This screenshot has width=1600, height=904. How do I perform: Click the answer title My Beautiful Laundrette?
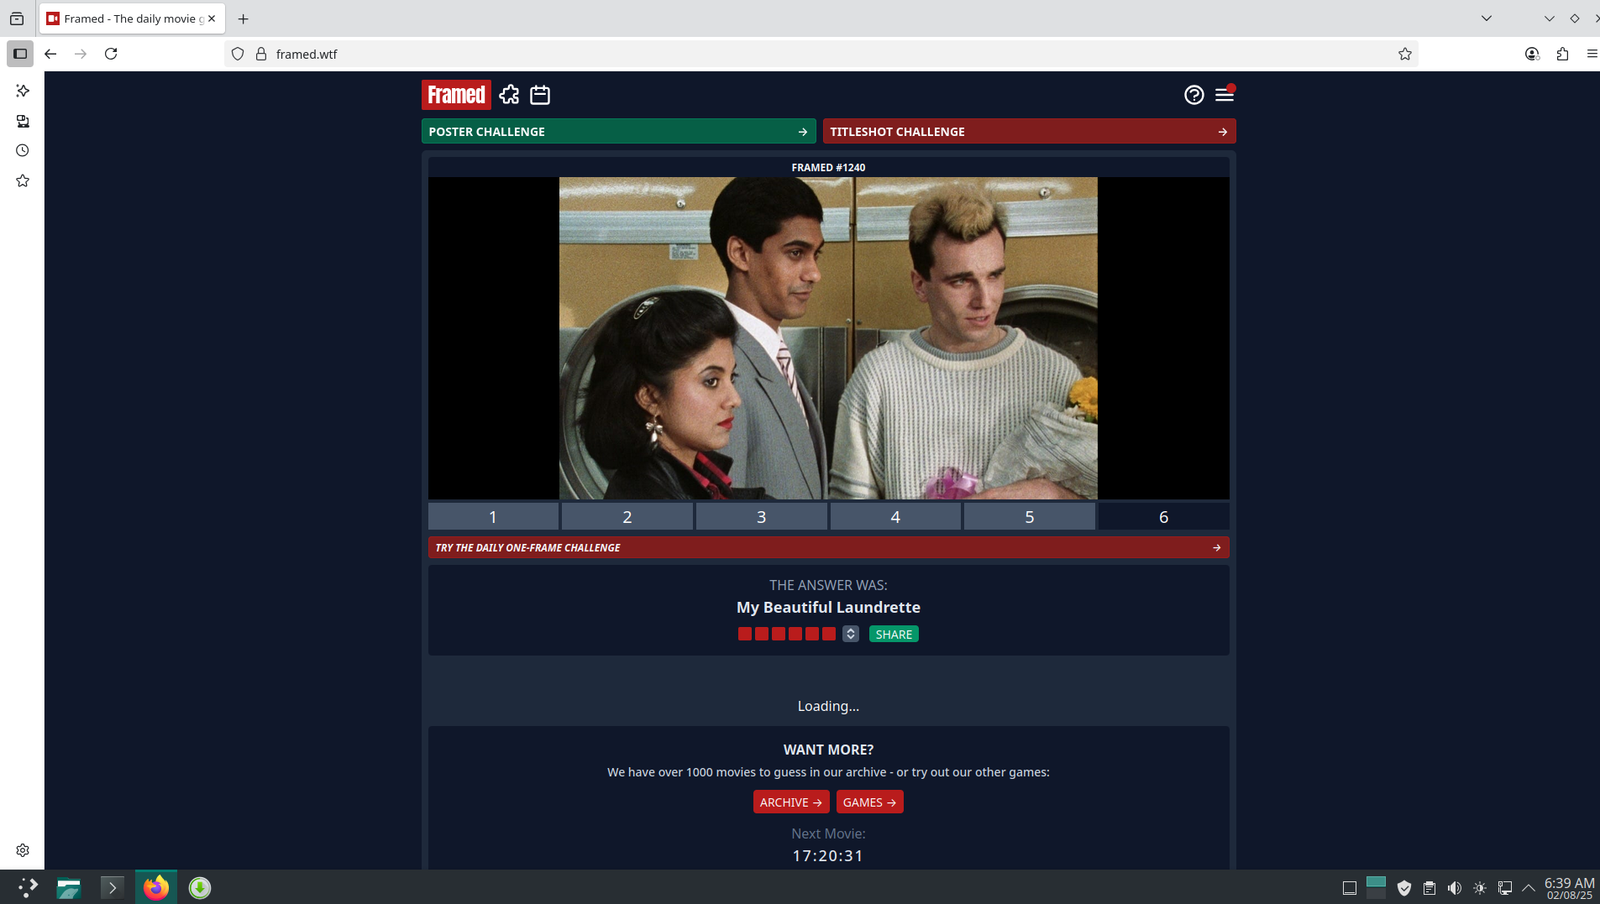tap(828, 607)
